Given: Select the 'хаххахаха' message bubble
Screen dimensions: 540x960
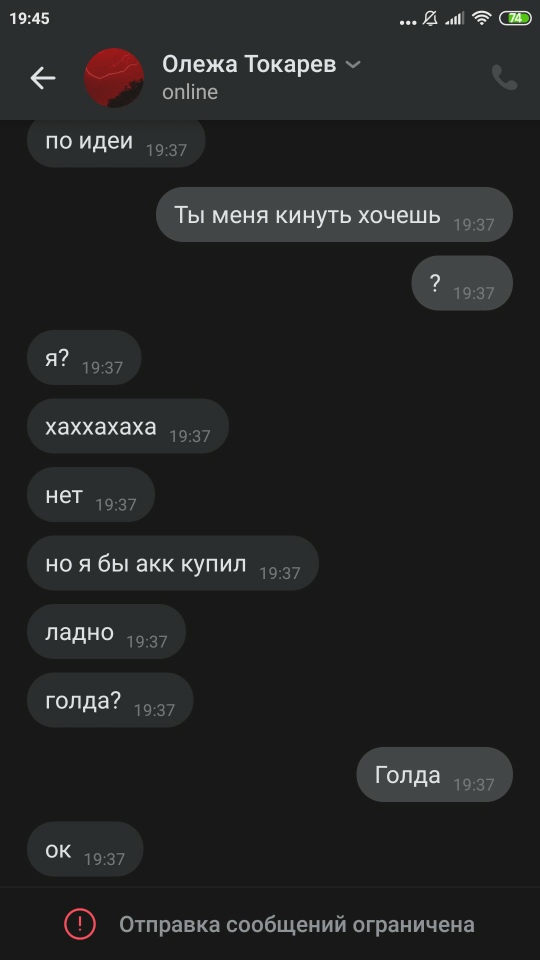Looking at the screenshot, I should [128, 426].
